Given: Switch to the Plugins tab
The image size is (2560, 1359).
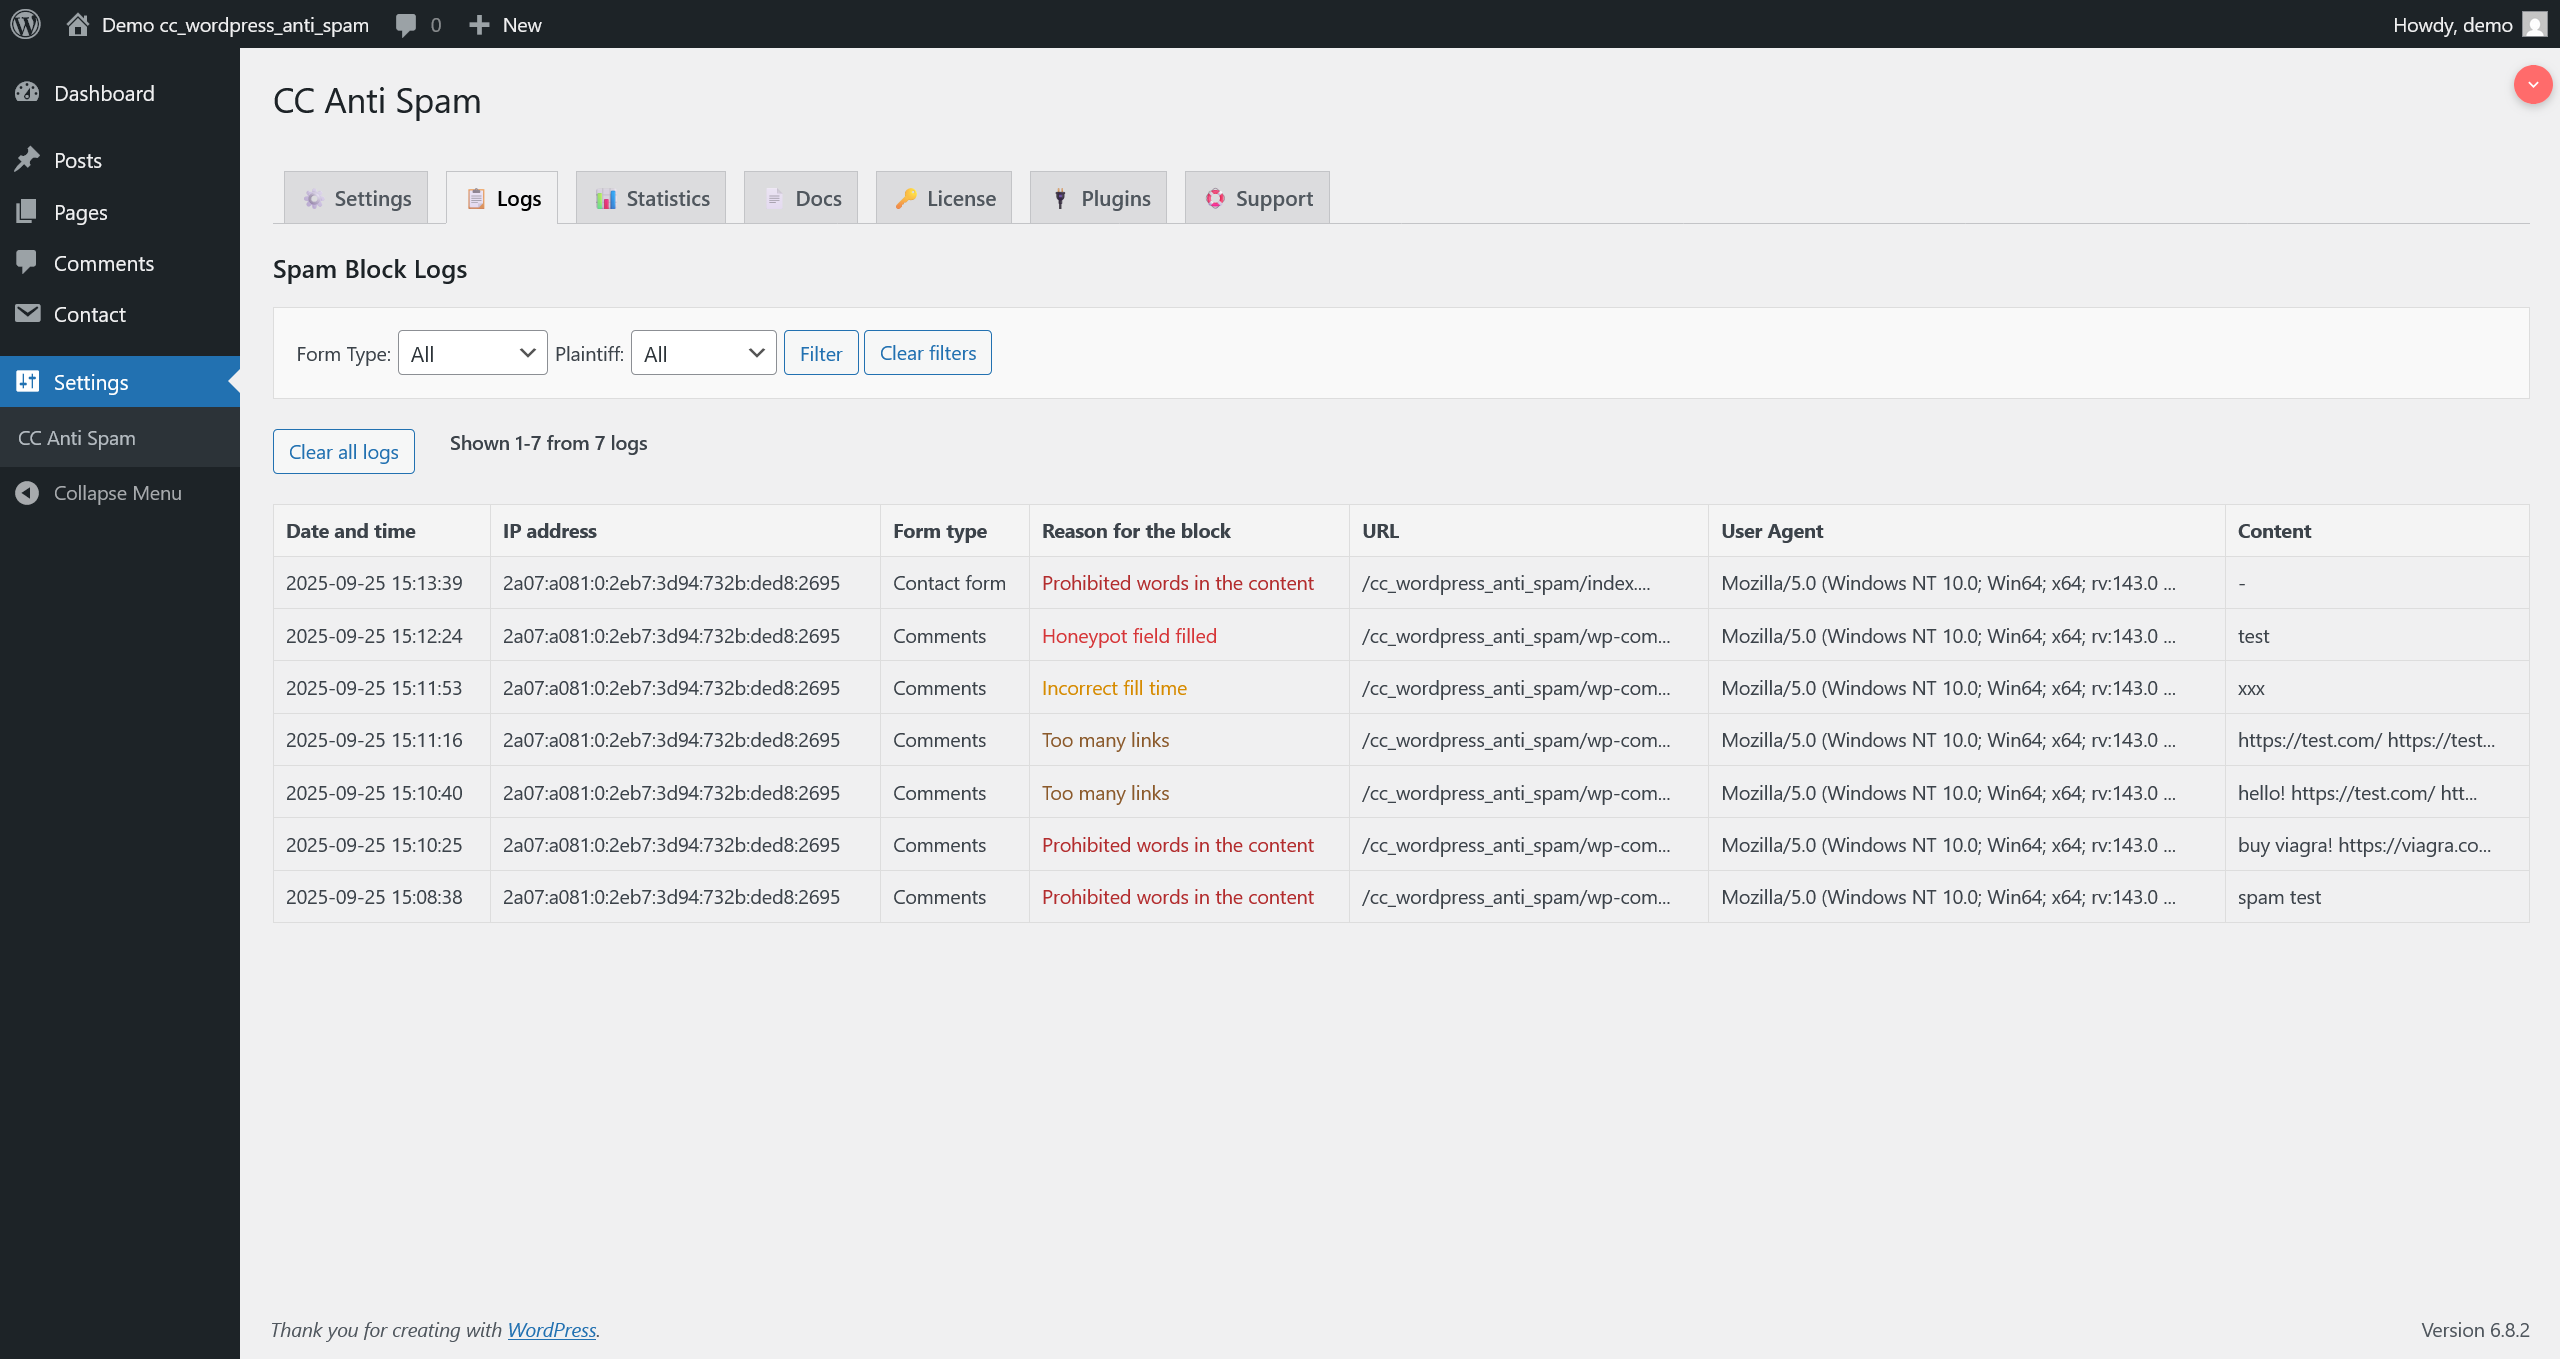Looking at the screenshot, I should (x=1097, y=197).
